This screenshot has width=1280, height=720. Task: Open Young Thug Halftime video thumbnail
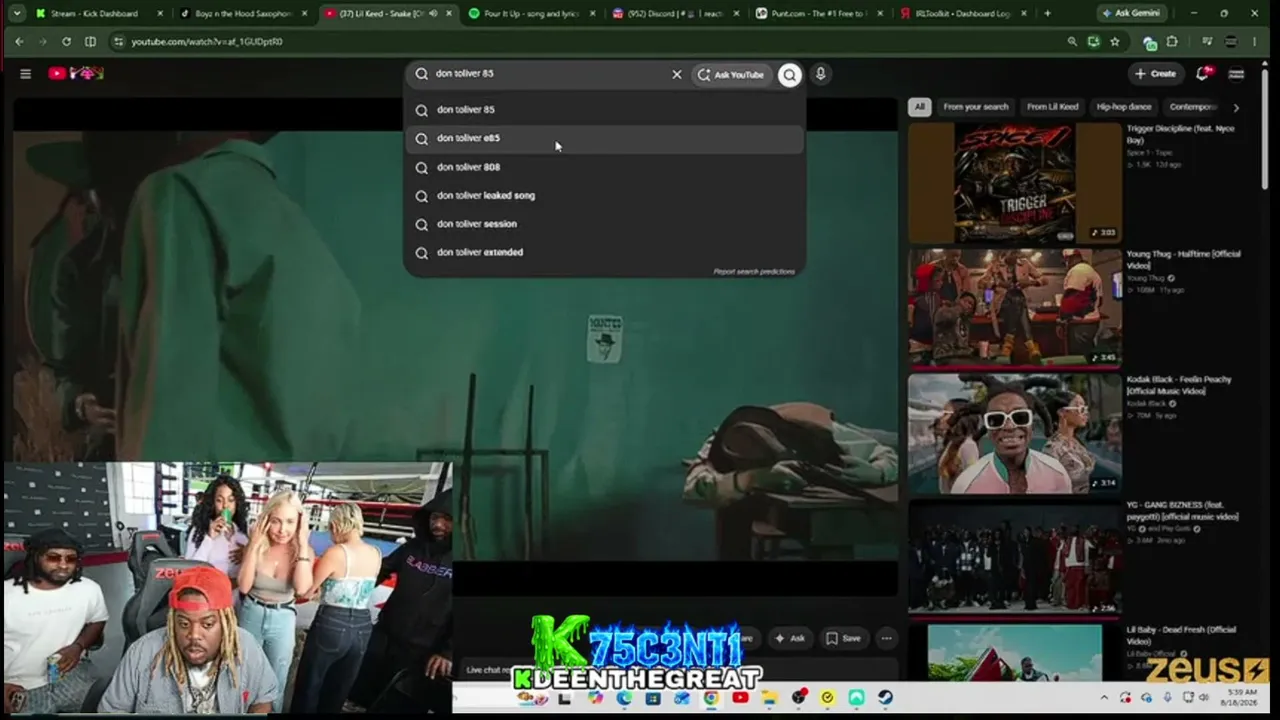[x=1015, y=308]
